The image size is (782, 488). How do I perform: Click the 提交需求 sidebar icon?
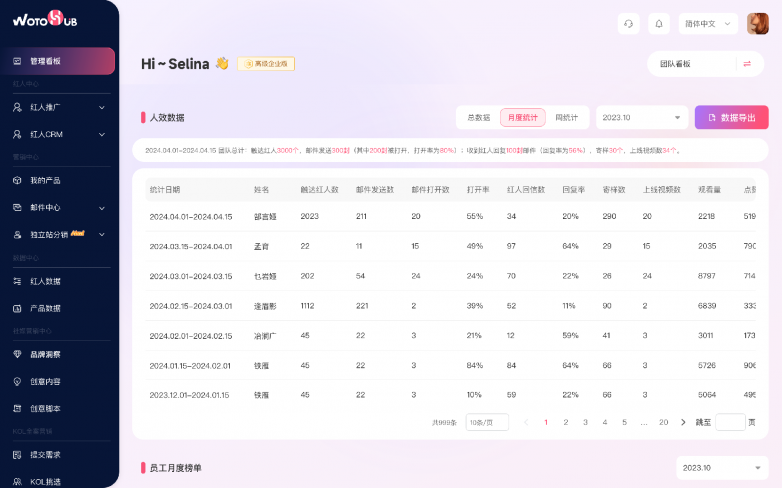click(17, 455)
